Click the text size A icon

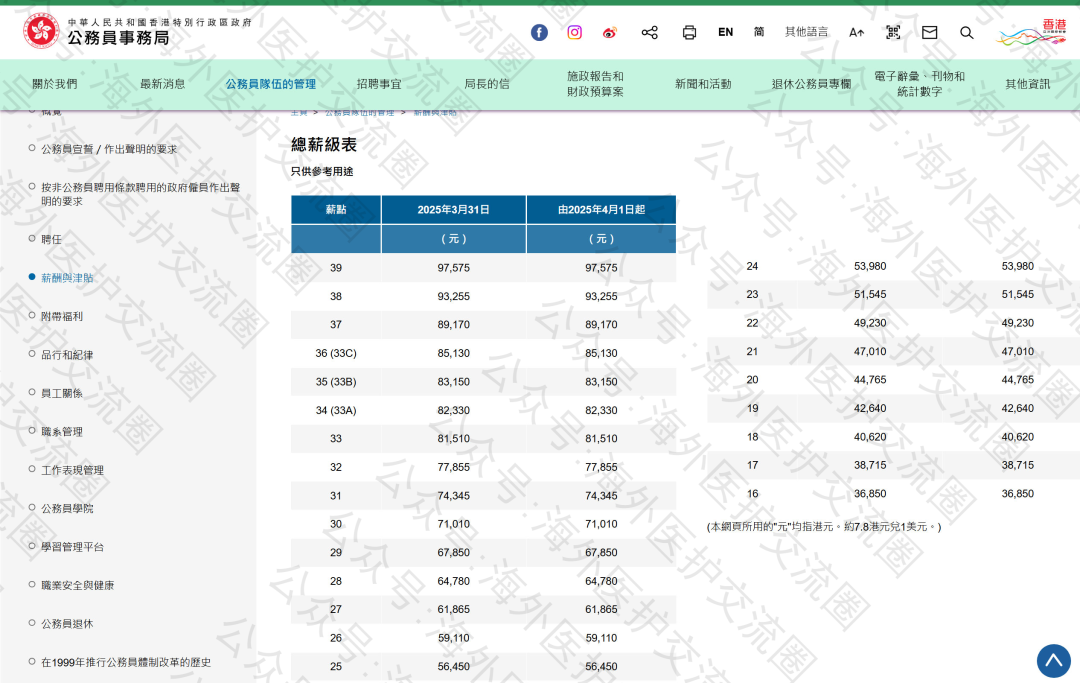pos(856,32)
